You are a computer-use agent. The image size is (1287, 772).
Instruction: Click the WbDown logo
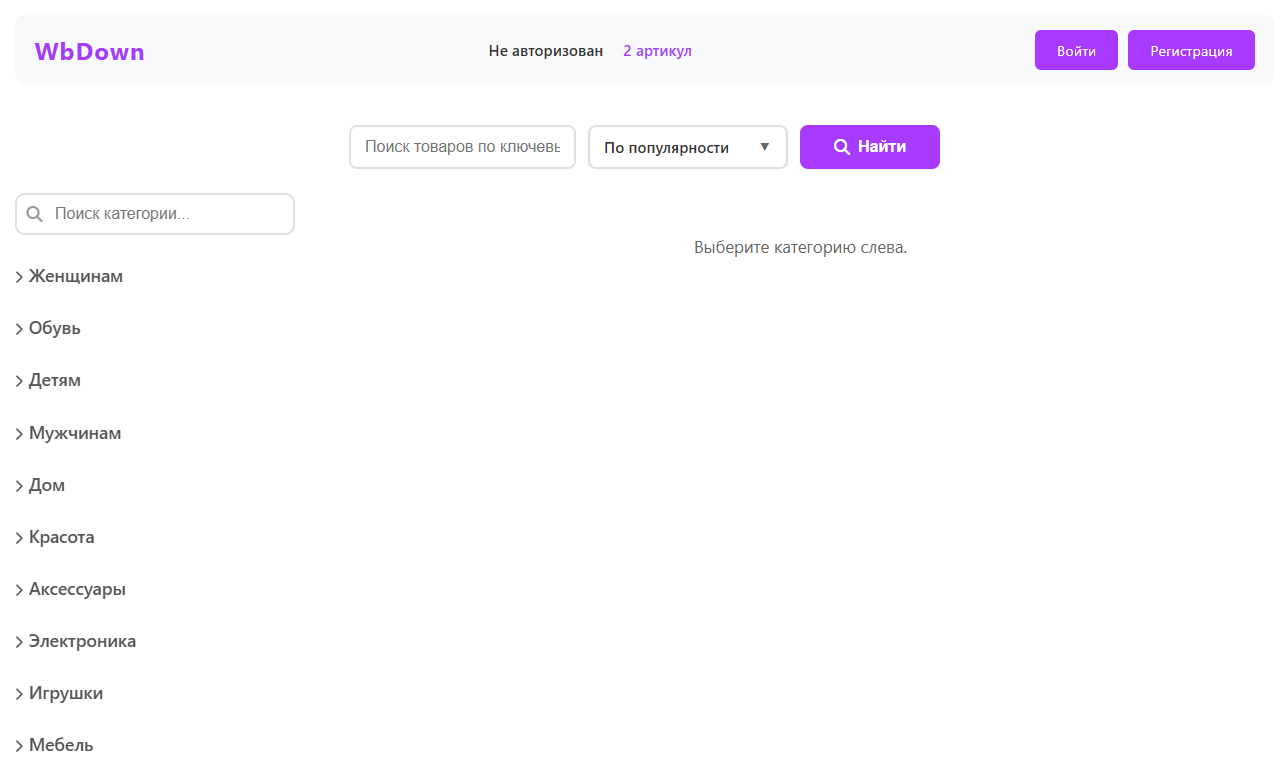click(89, 52)
